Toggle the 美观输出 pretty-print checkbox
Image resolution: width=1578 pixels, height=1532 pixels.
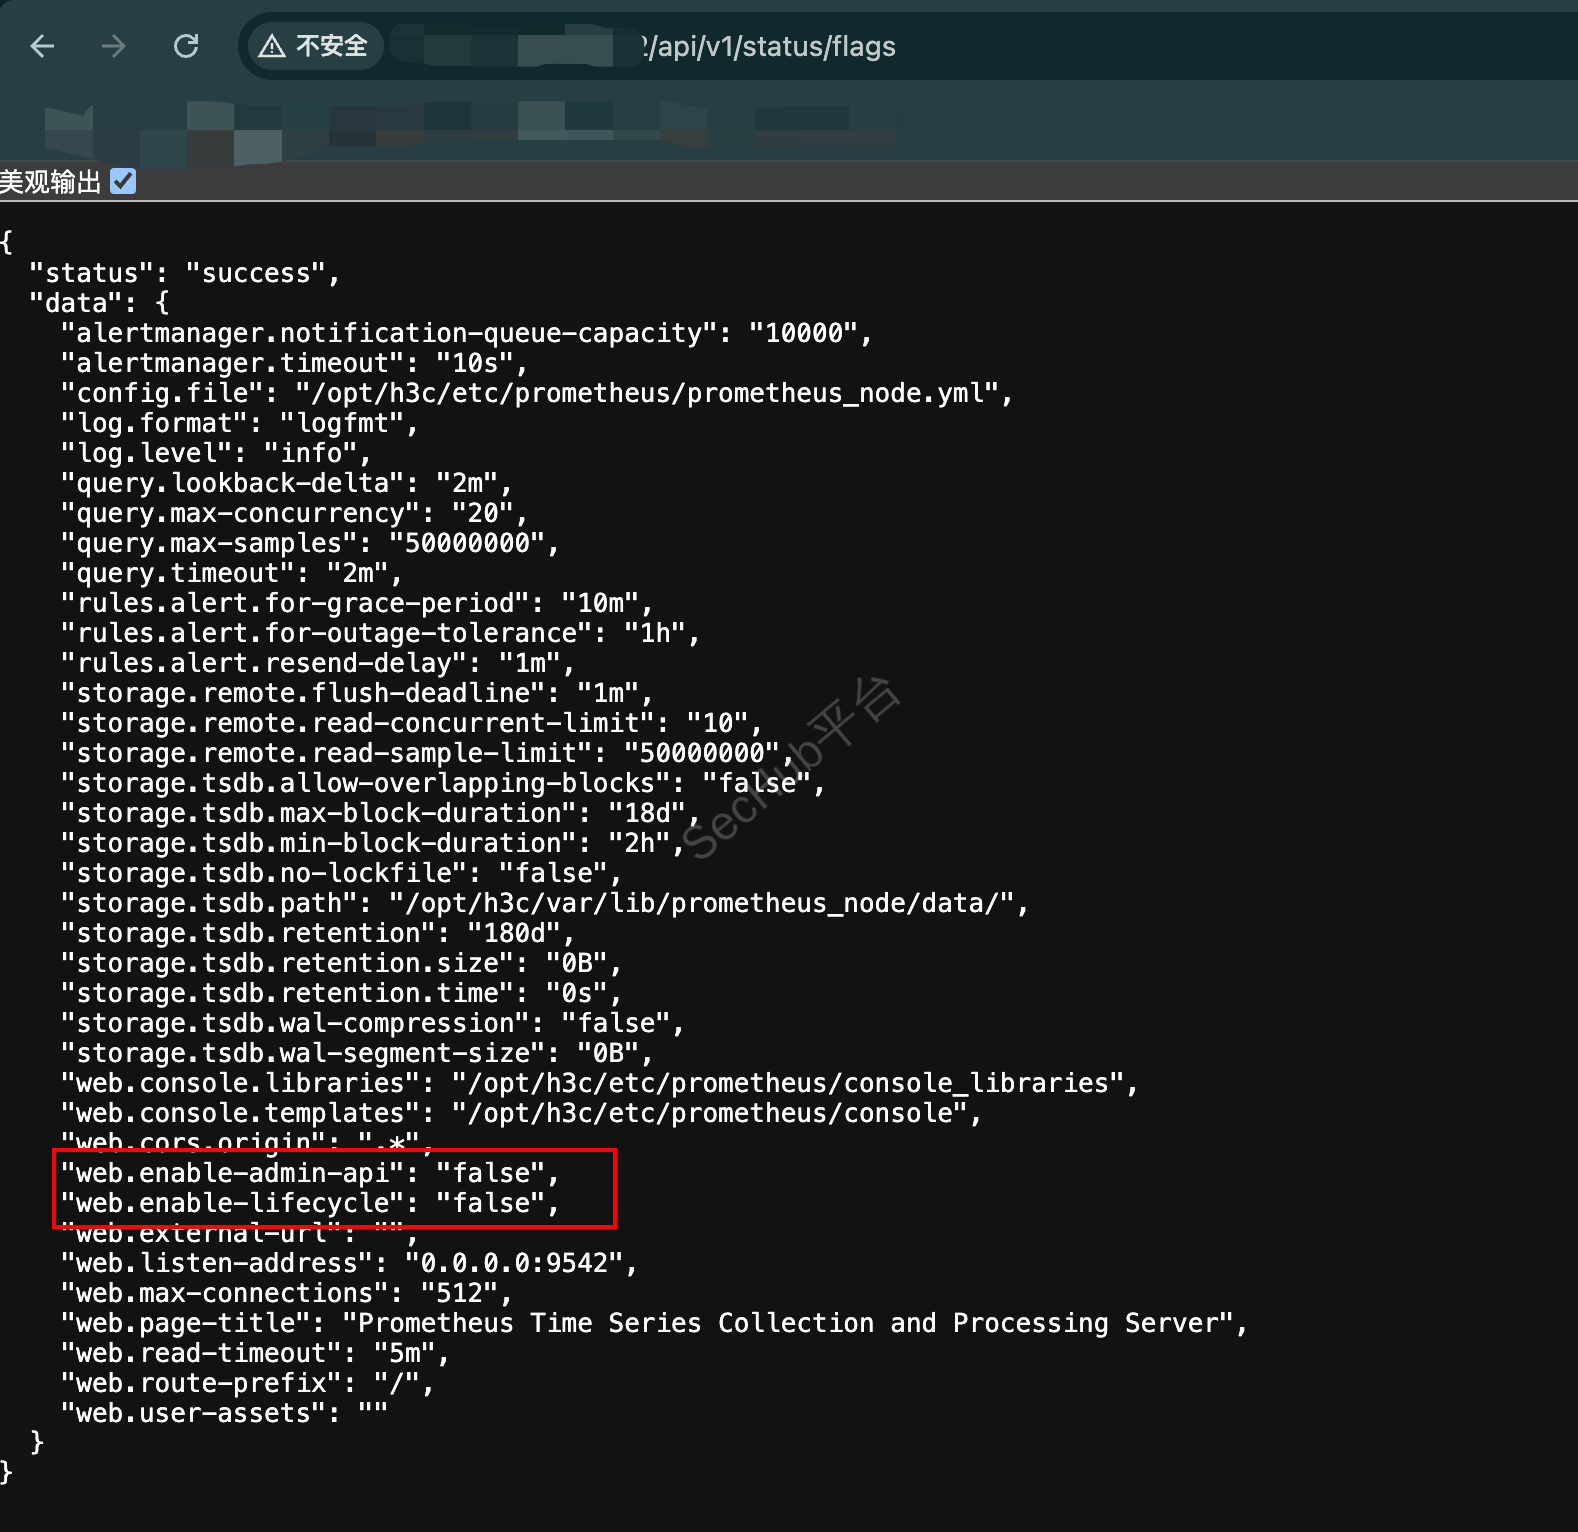(x=123, y=181)
